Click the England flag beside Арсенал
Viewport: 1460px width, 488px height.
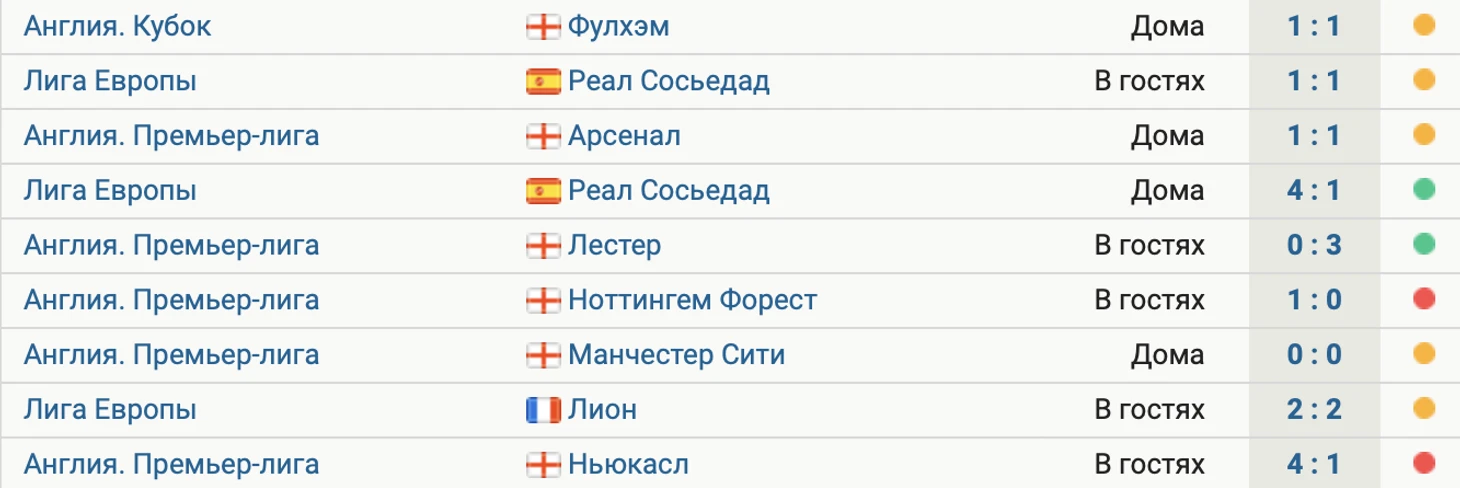tap(543, 136)
